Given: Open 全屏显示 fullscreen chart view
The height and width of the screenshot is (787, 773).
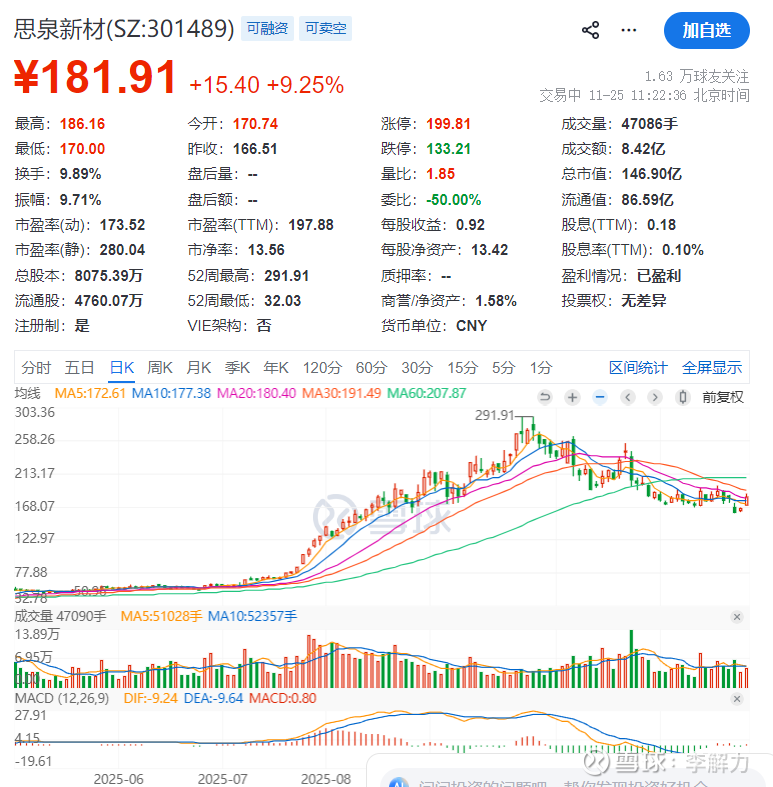Looking at the screenshot, I should [712, 368].
